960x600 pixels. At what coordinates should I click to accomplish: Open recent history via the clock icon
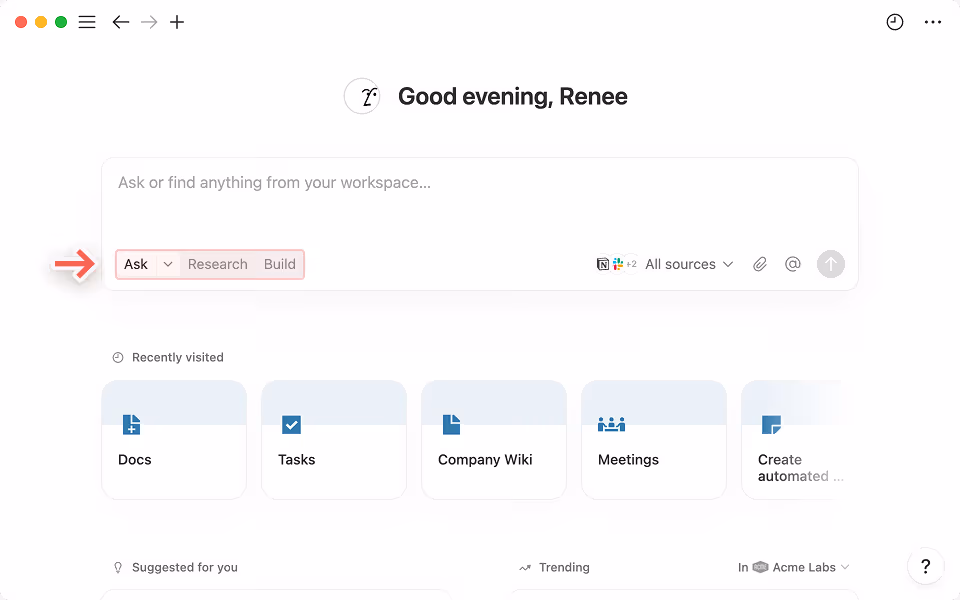pyautogui.click(x=894, y=21)
